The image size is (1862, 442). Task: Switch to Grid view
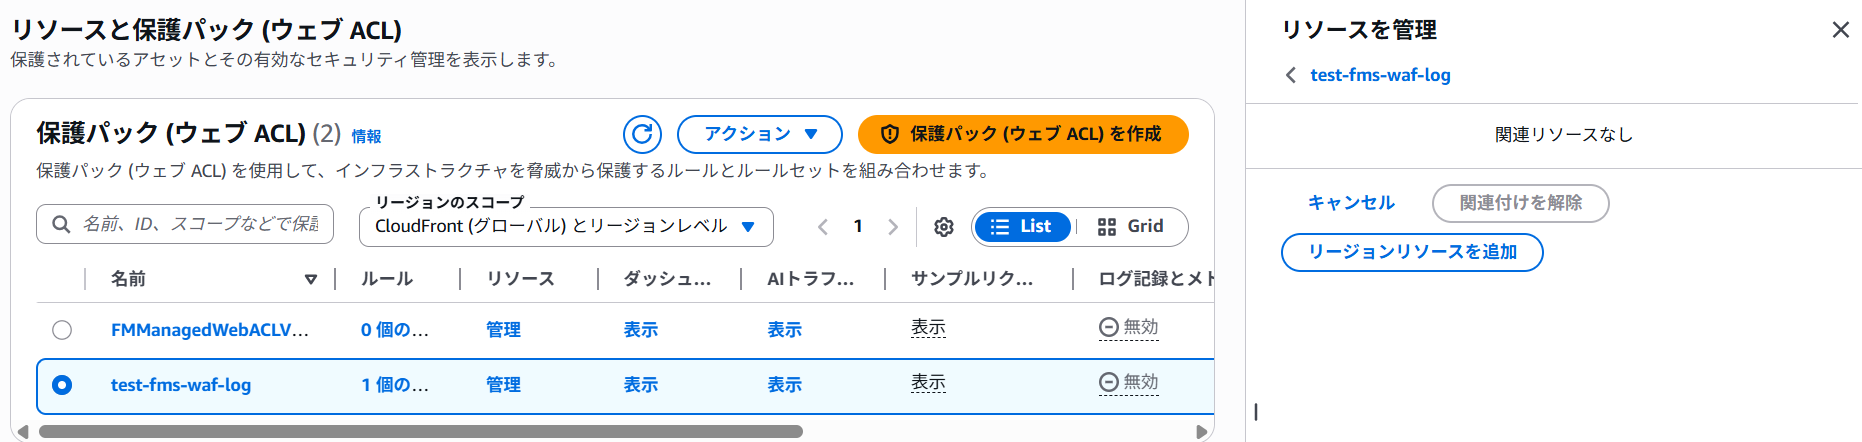click(x=1130, y=227)
